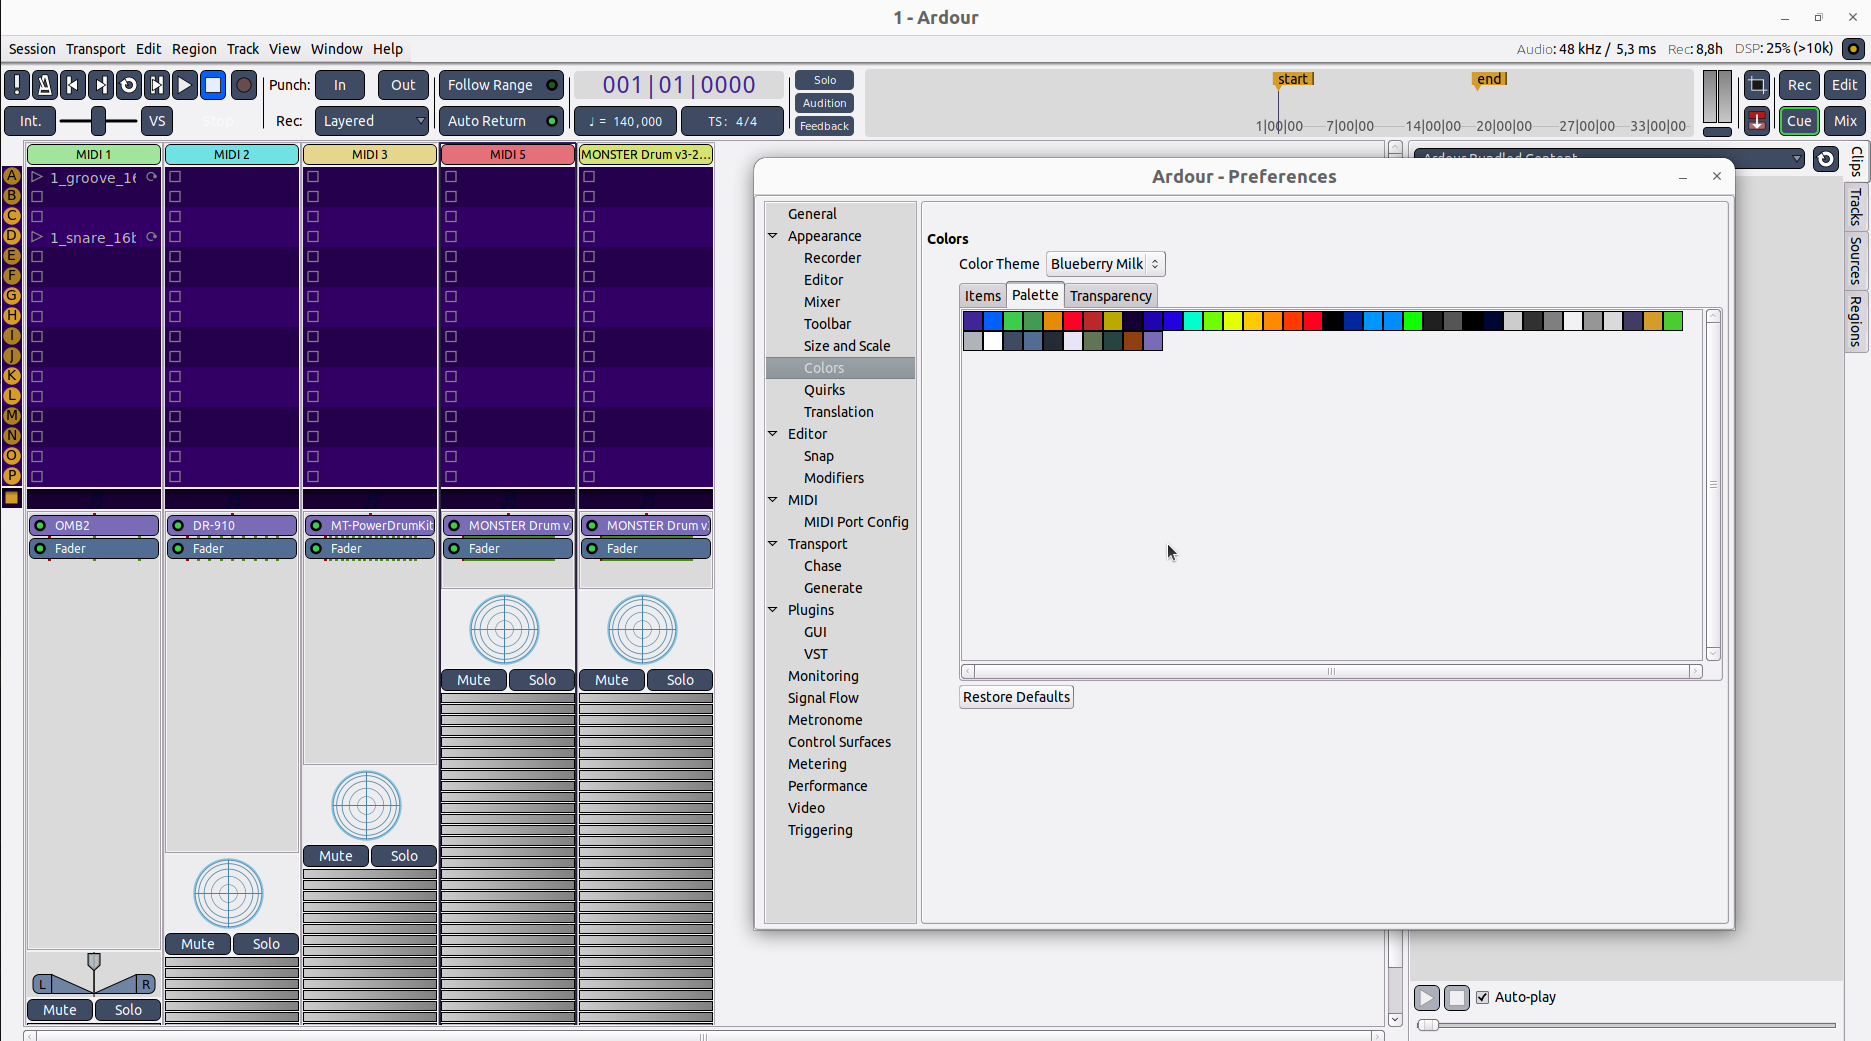Open the Color Theme dropdown
The image size is (1871, 1041).
point(1105,264)
